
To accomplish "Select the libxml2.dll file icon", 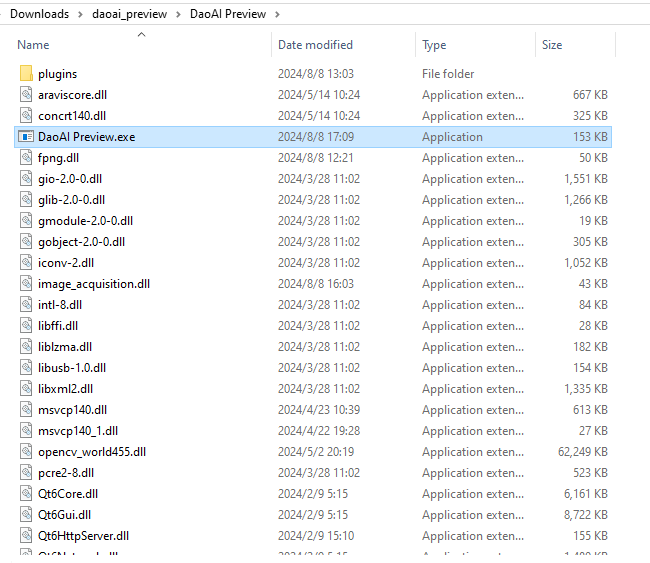I will point(26,388).
